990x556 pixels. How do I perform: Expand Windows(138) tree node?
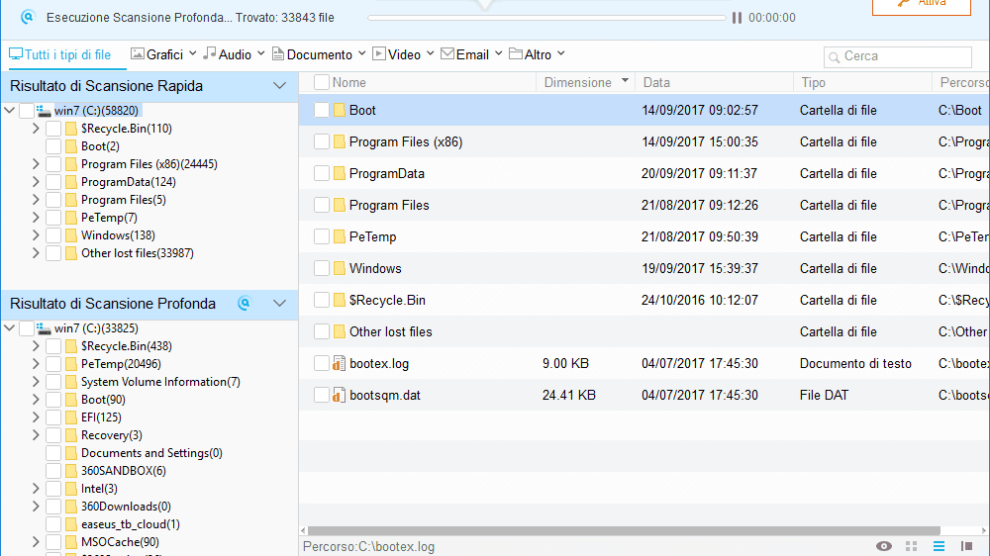(x=36, y=235)
